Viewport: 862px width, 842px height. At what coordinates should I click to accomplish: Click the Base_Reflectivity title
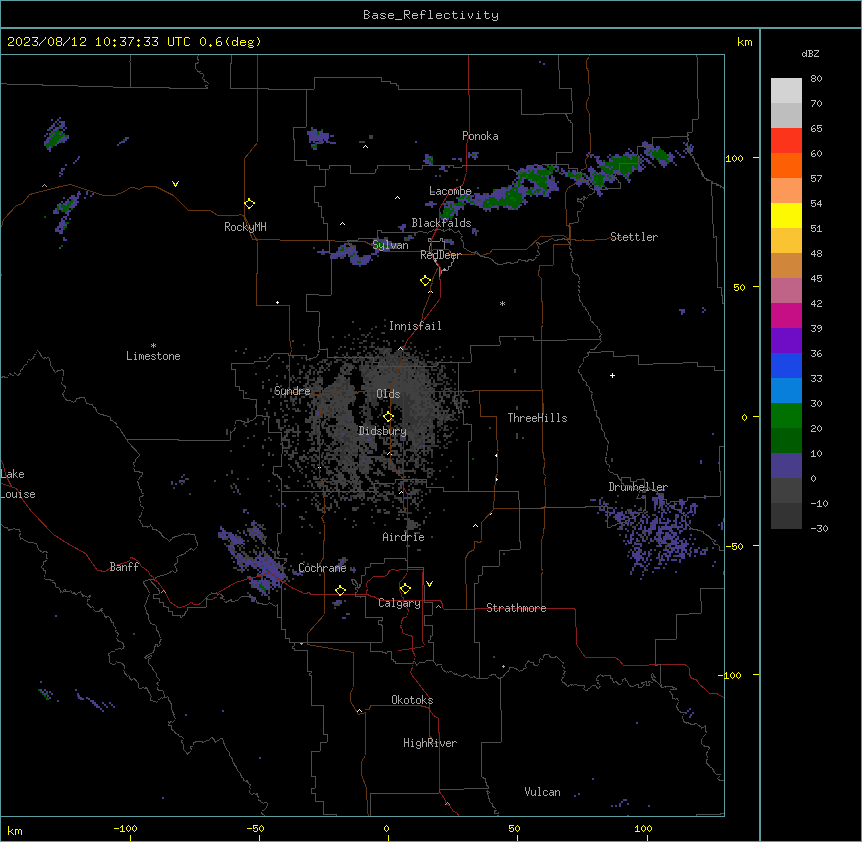[x=431, y=15]
